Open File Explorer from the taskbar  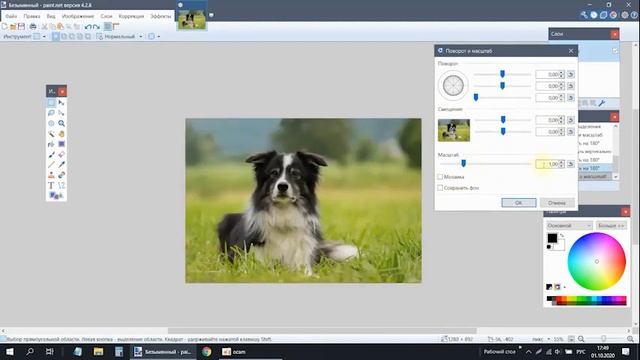98,351
